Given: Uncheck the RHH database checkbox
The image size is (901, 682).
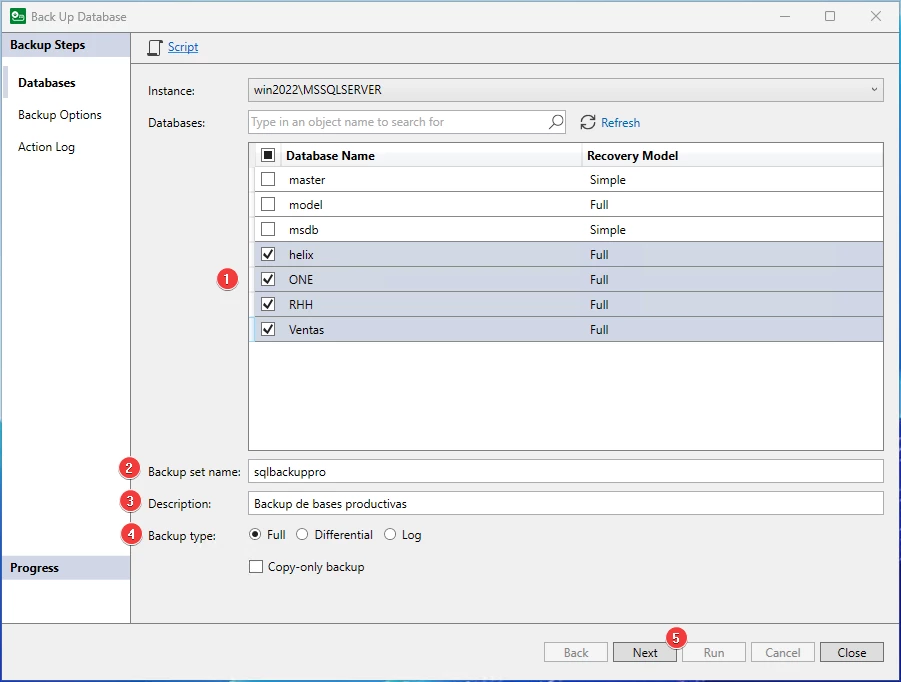Looking at the screenshot, I should [268, 304].
